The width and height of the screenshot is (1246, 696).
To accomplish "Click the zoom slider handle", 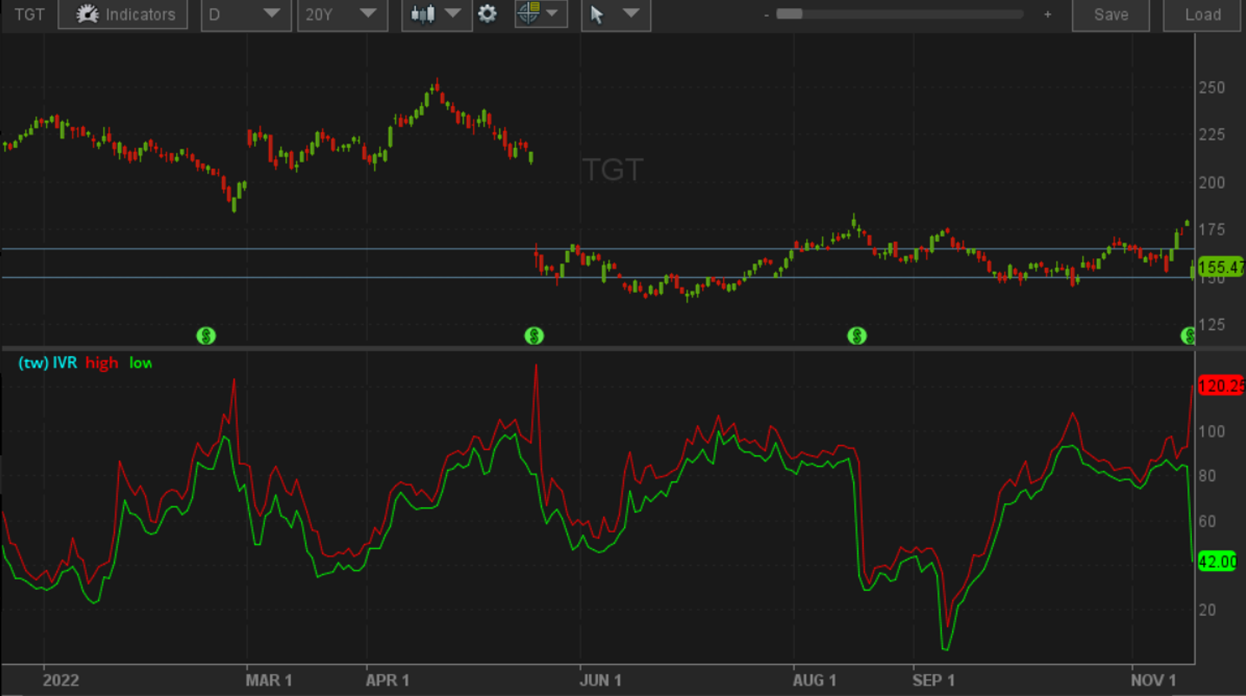I will click(790, 15).
